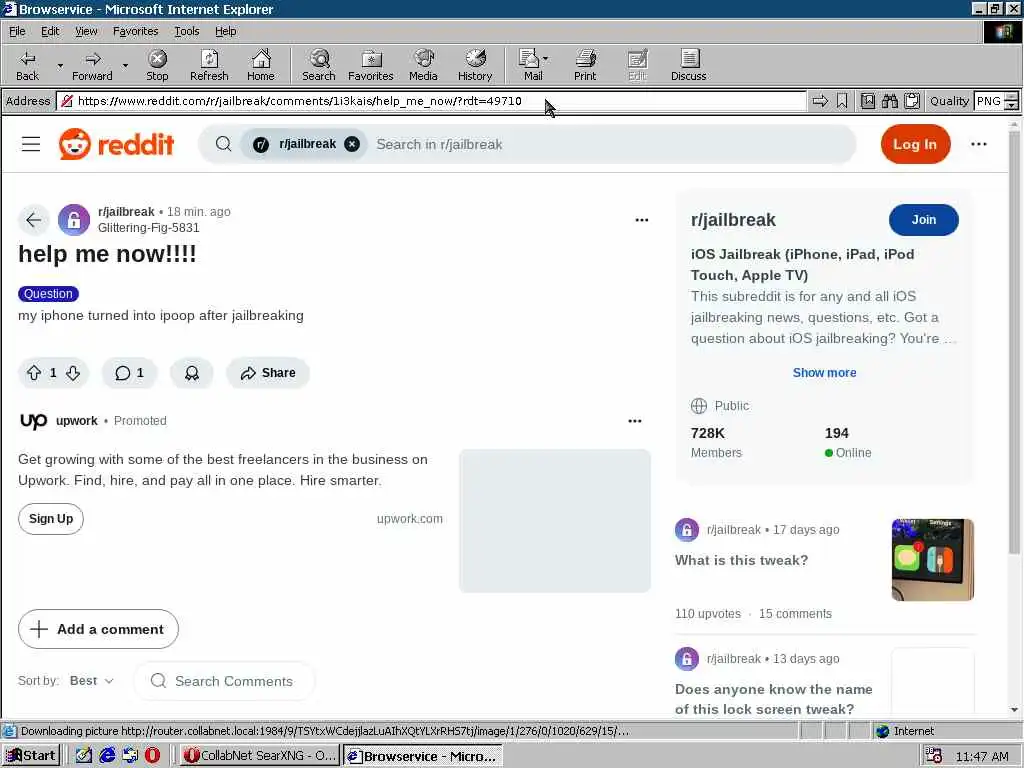Image resolution: width=1024 pixels, height=768 pixels.
Task: Open the View menu
Action: 86,31
